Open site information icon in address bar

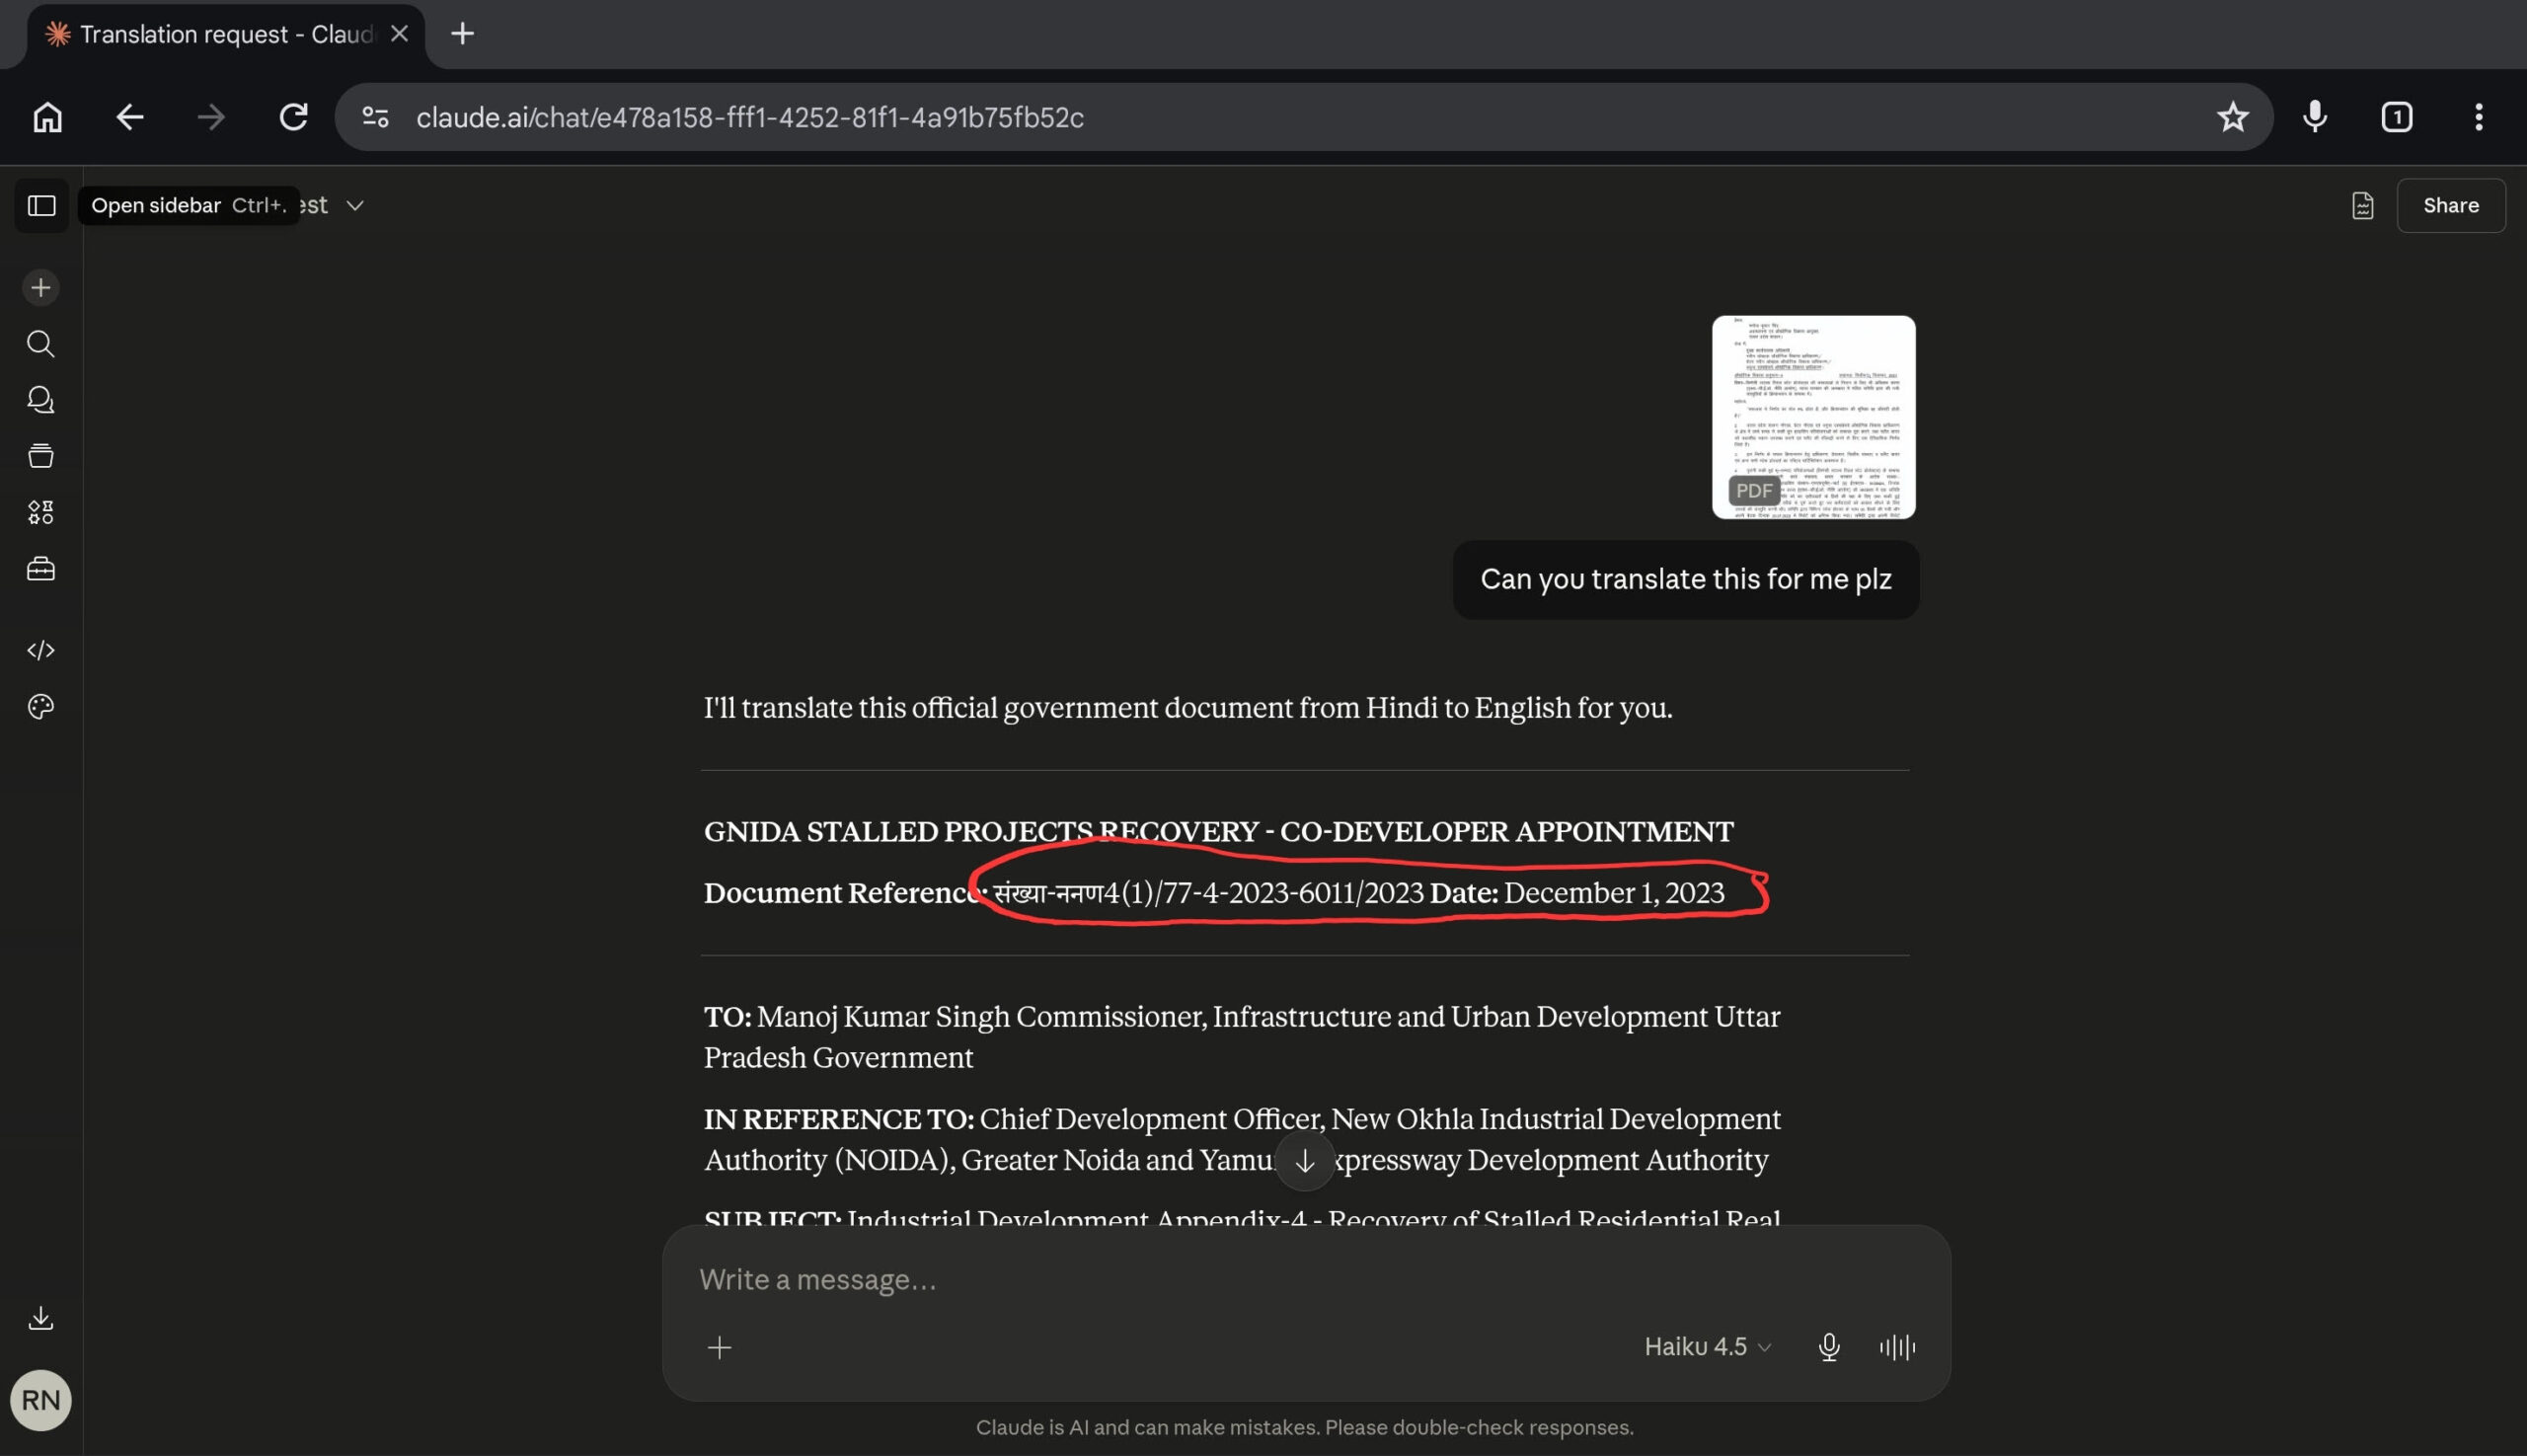[x=375, y=118]
